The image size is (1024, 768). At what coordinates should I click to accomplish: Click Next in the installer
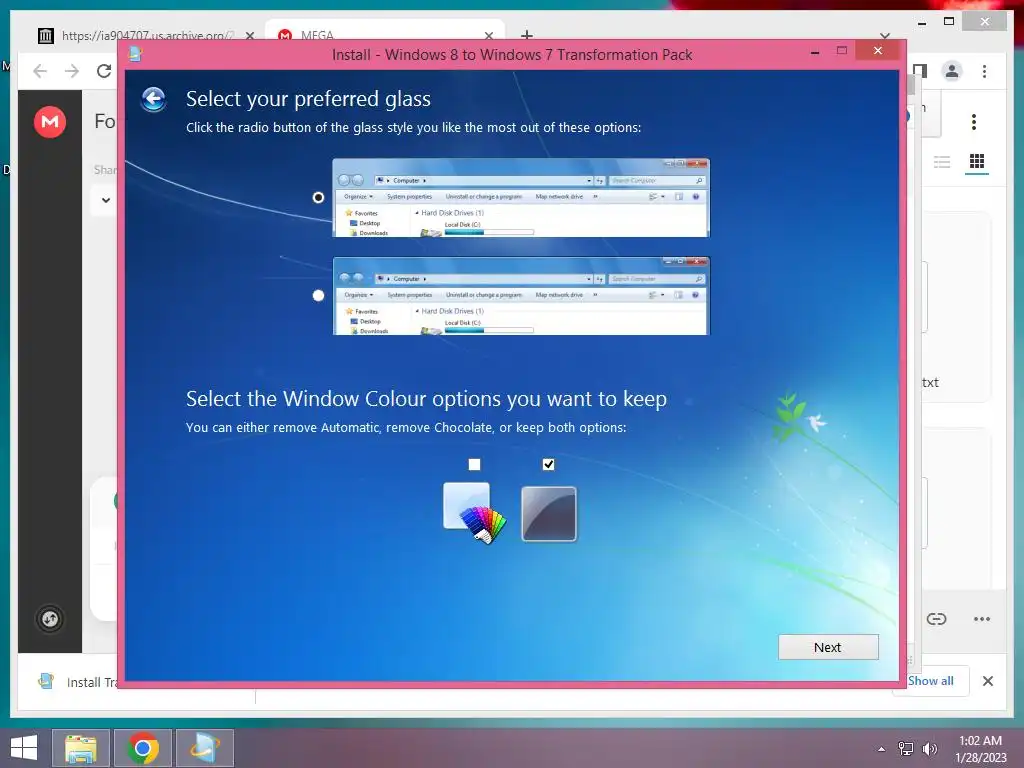pos(827,647)
